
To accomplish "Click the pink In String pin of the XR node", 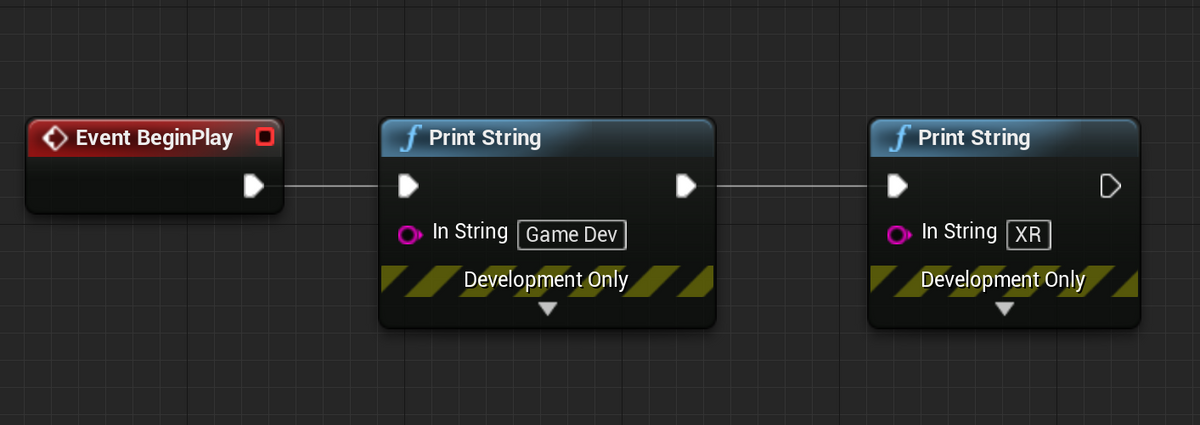I will (900, 235).
